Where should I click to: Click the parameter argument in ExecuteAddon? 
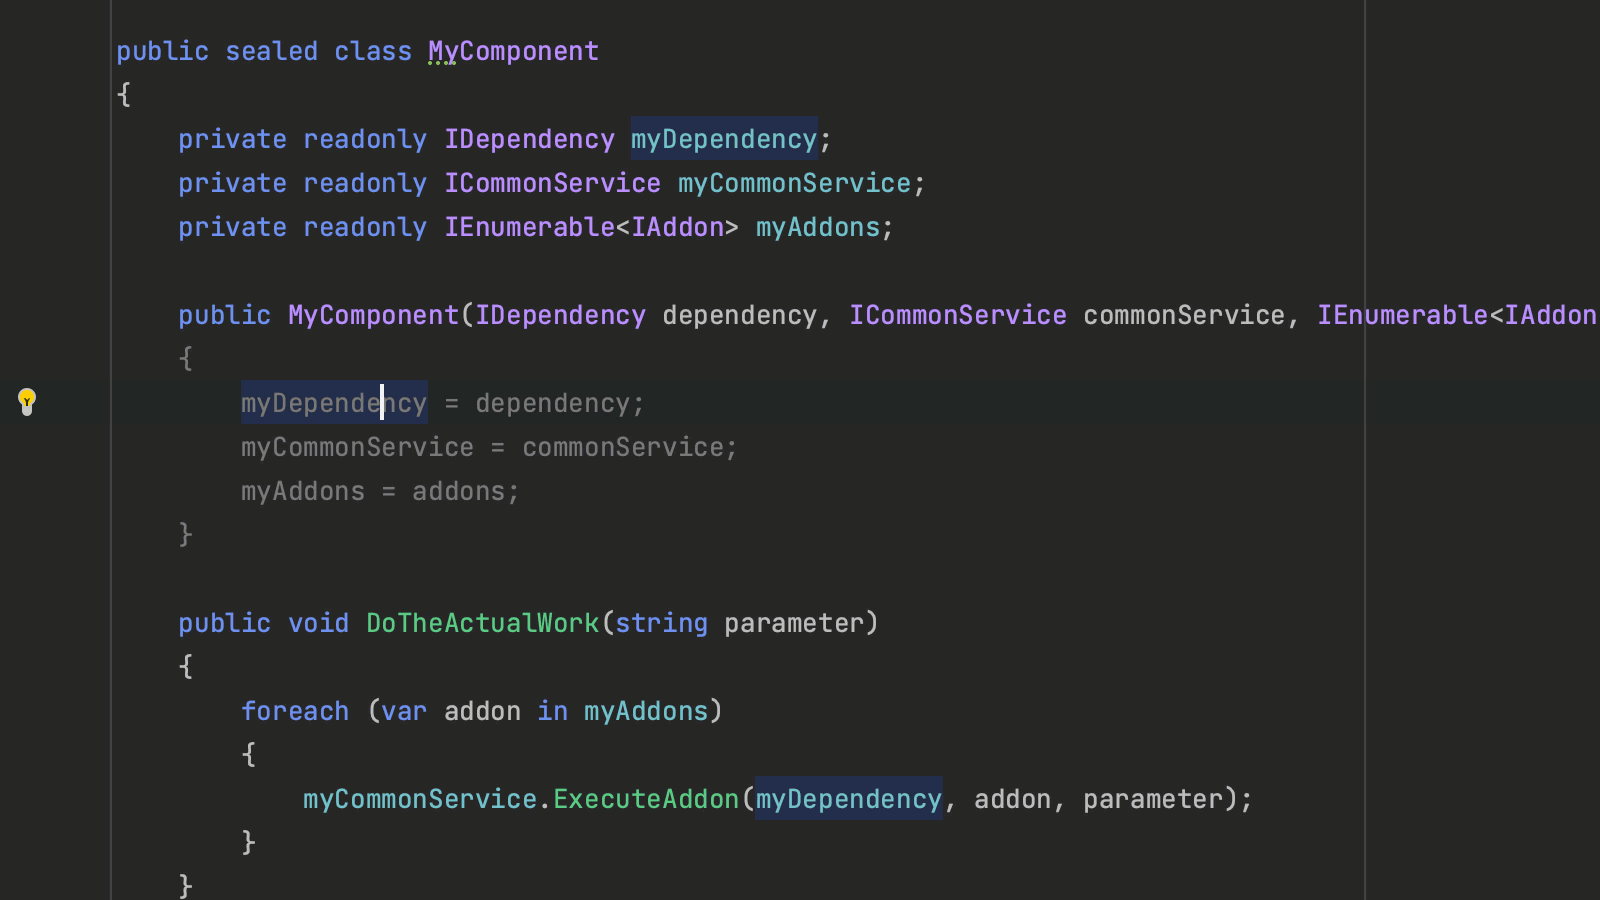coord(1152,798)
